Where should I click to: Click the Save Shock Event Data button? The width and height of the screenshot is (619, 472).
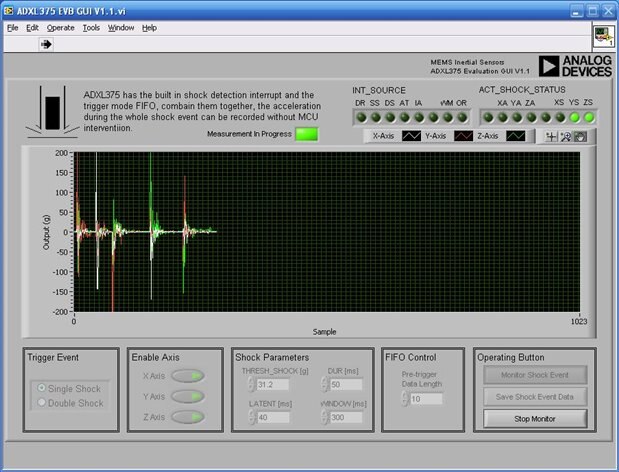[534, 397]
